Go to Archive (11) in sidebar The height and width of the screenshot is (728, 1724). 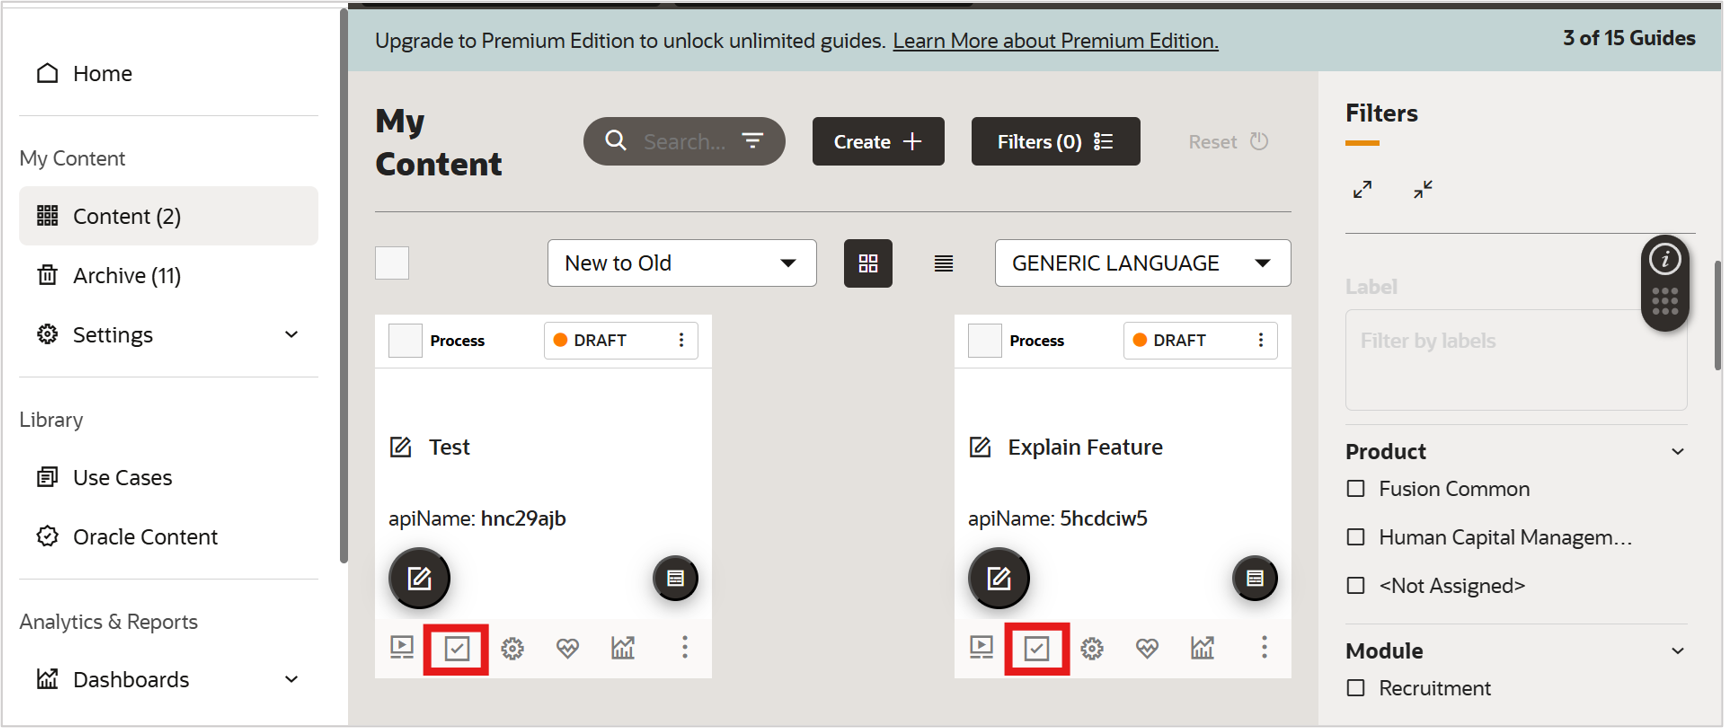(127, 275)
